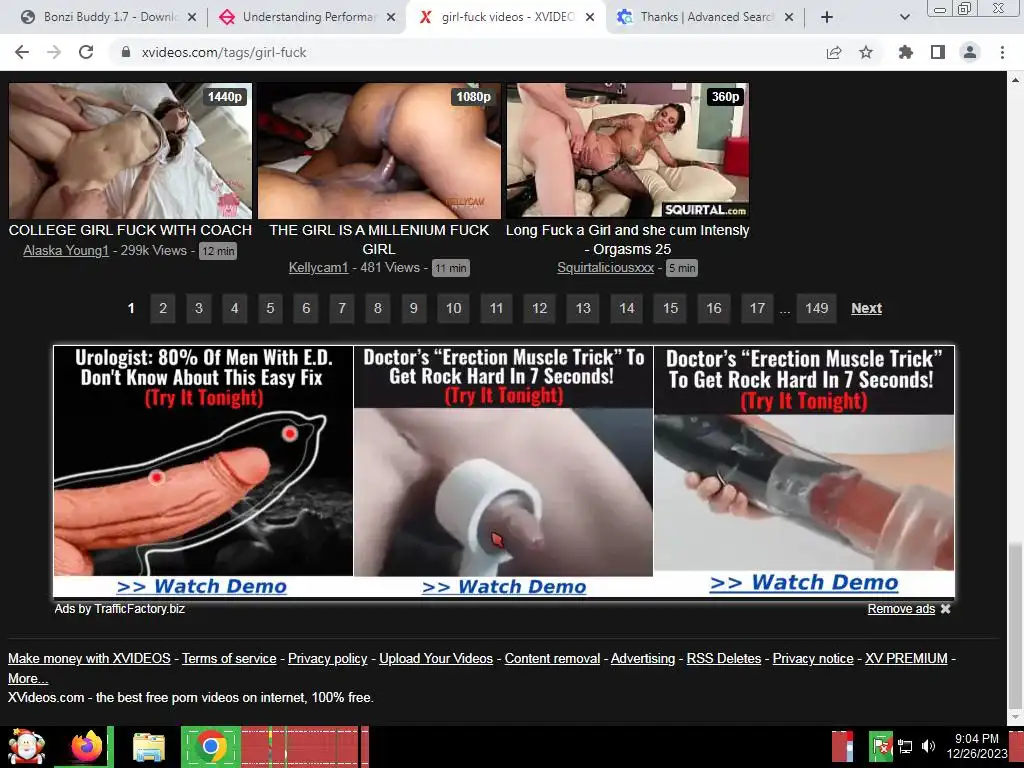The width and height of the screenshot is (1024, 768).
Task: Jump to last page 149
Action: (x=816, y=308)
